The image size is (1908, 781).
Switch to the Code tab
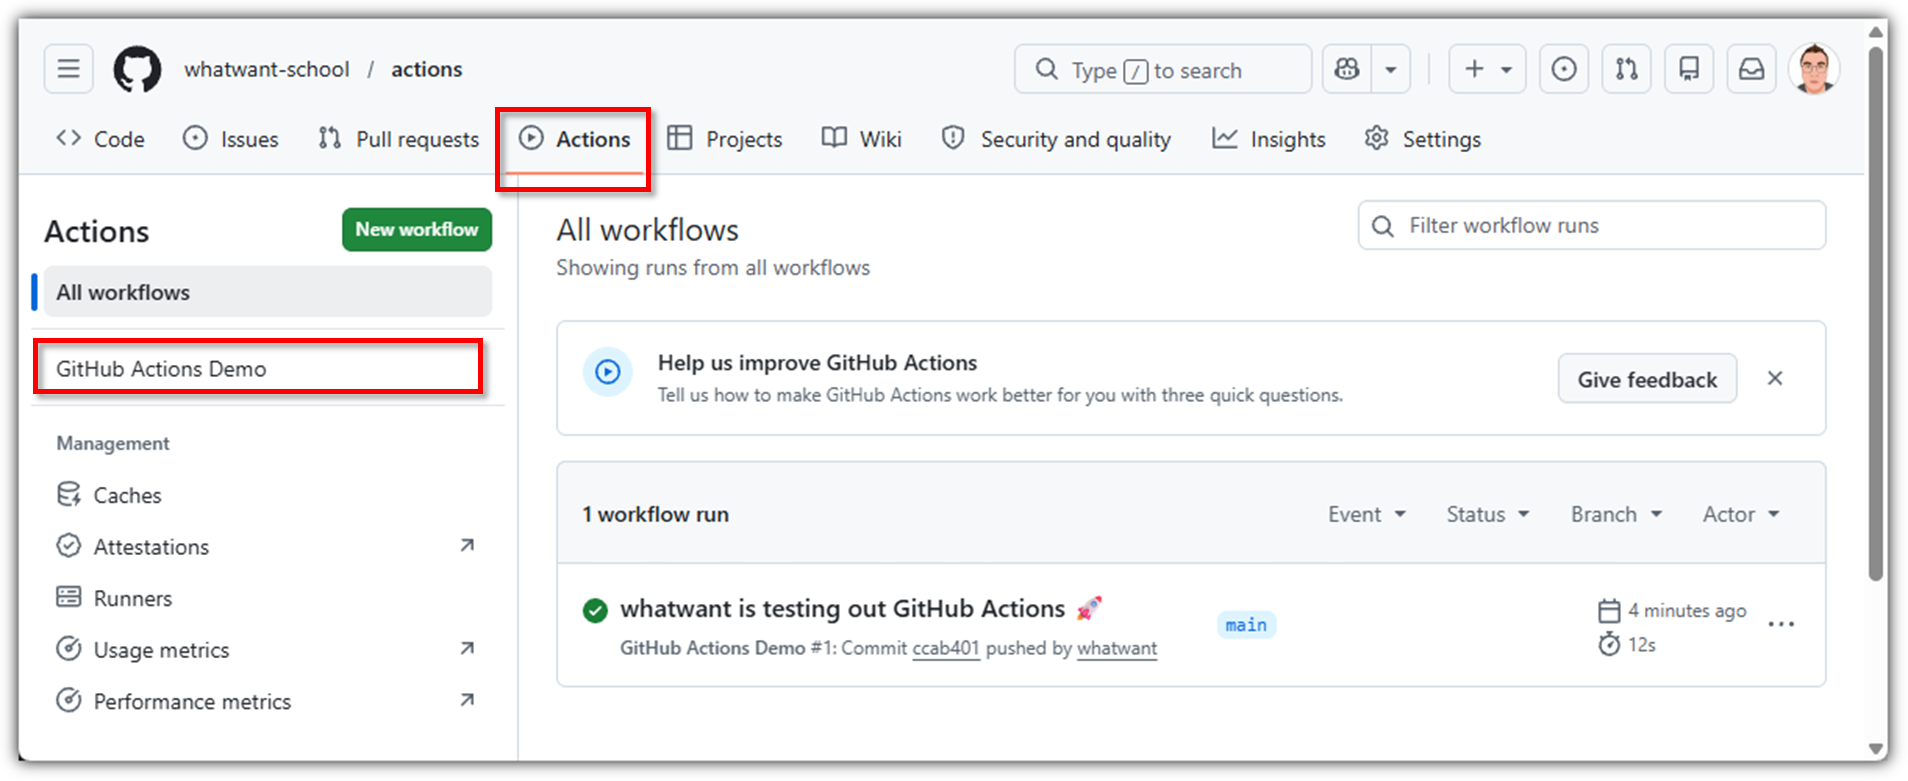pyautogui.click(x=100, y=139)
